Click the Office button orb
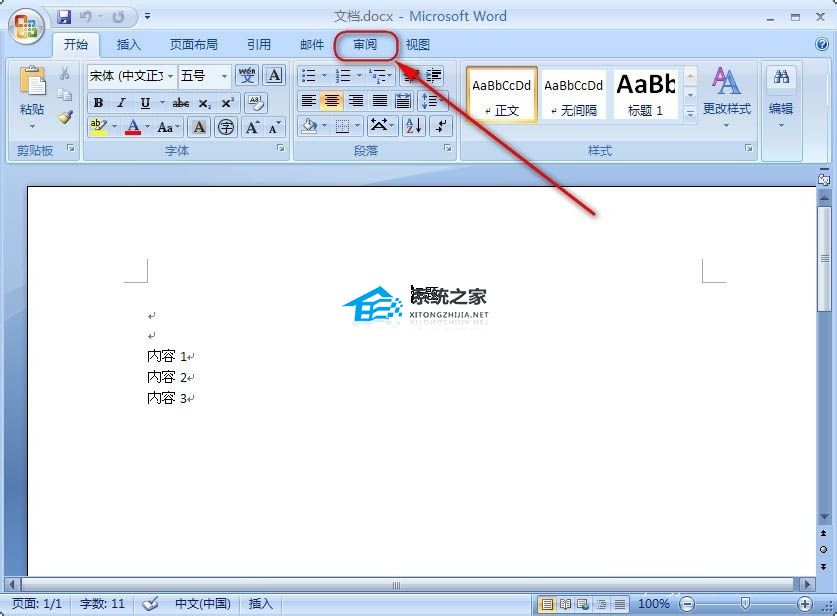 tap(25, 26)
